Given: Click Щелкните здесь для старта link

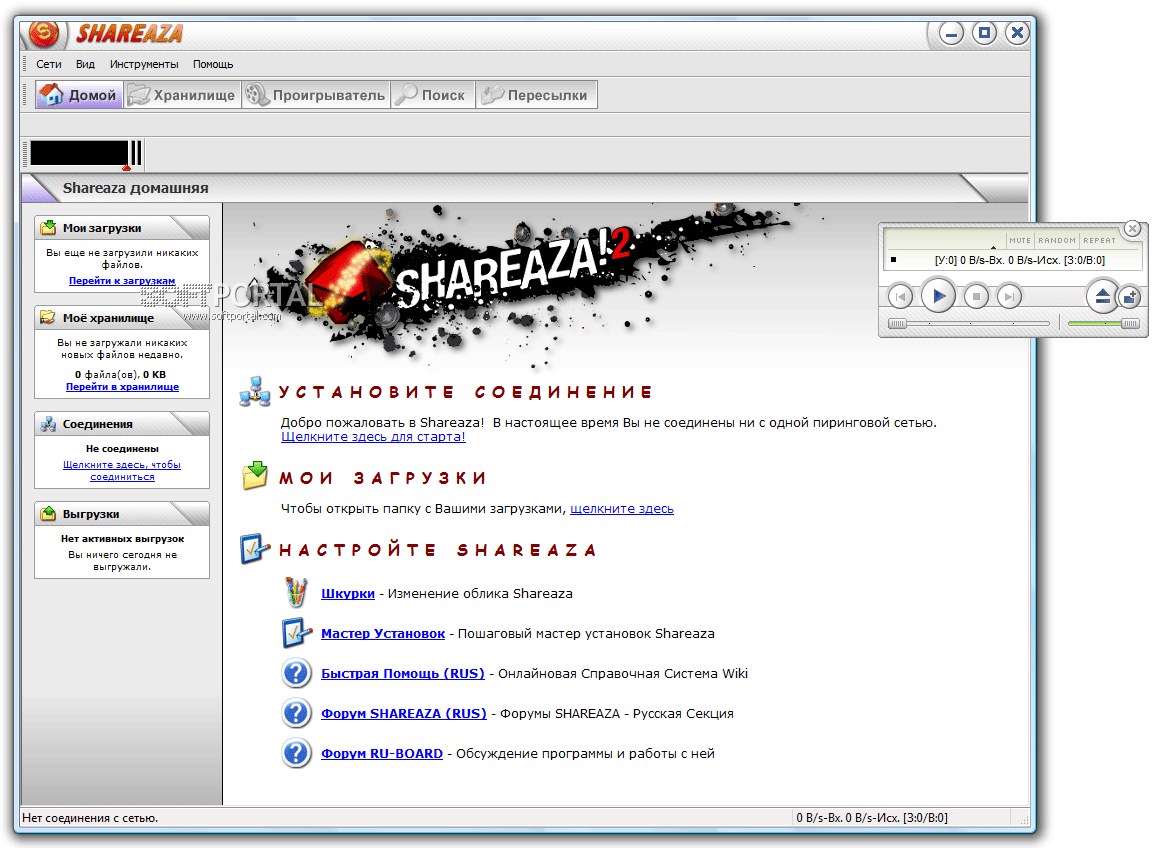Looking at the screenshot, I should pos(373,437).
